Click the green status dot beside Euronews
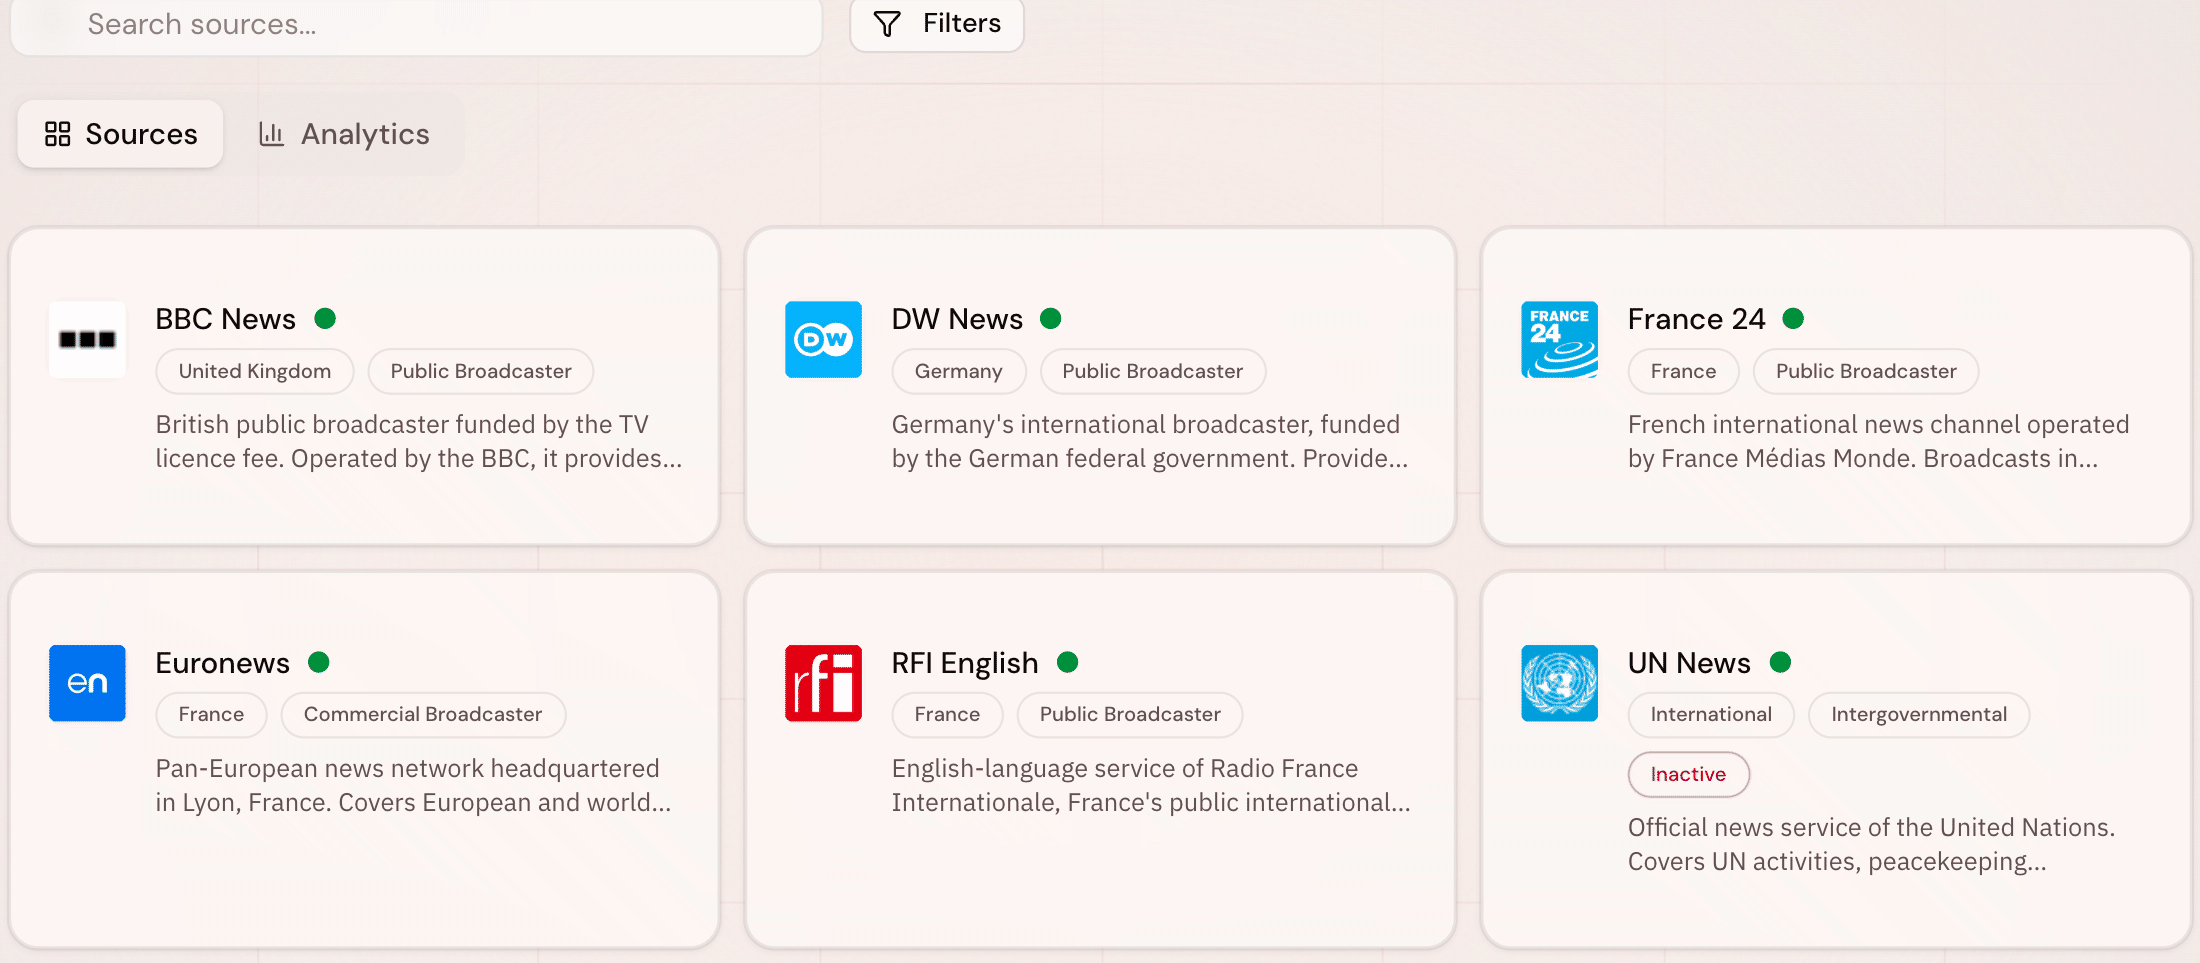Viewport: 2200px width, 963px height. pyautogui.click(x=319, y=662)
